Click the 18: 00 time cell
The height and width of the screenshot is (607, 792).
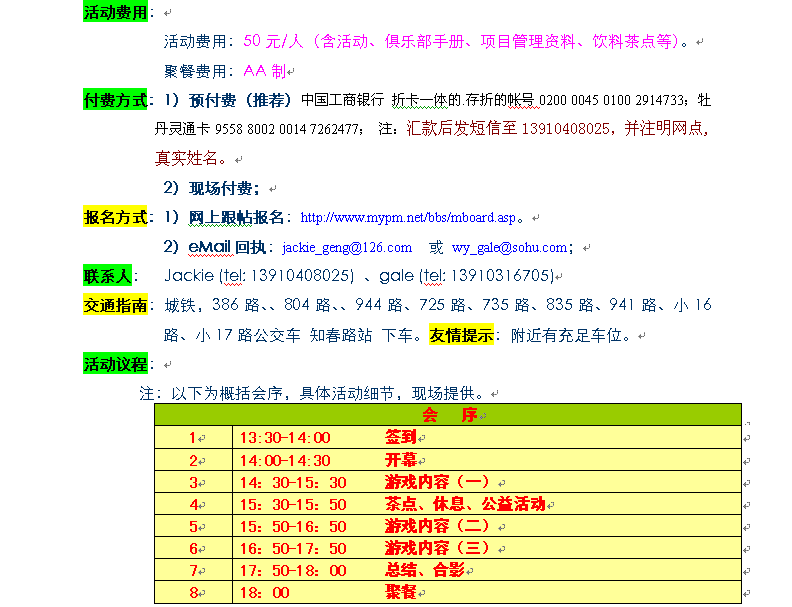coord(265,592)
